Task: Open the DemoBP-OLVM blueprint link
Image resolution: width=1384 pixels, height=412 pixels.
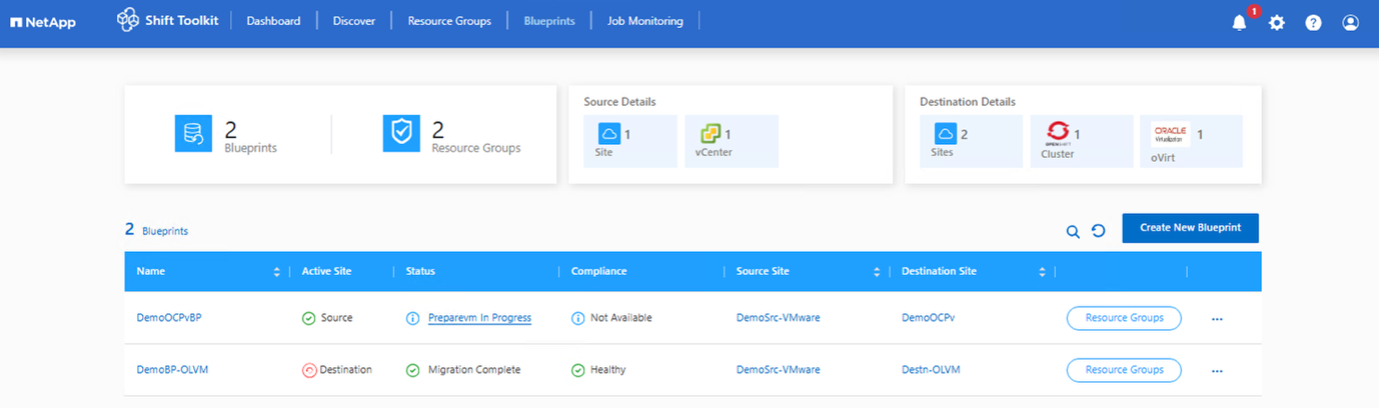Action: (174, 371)
